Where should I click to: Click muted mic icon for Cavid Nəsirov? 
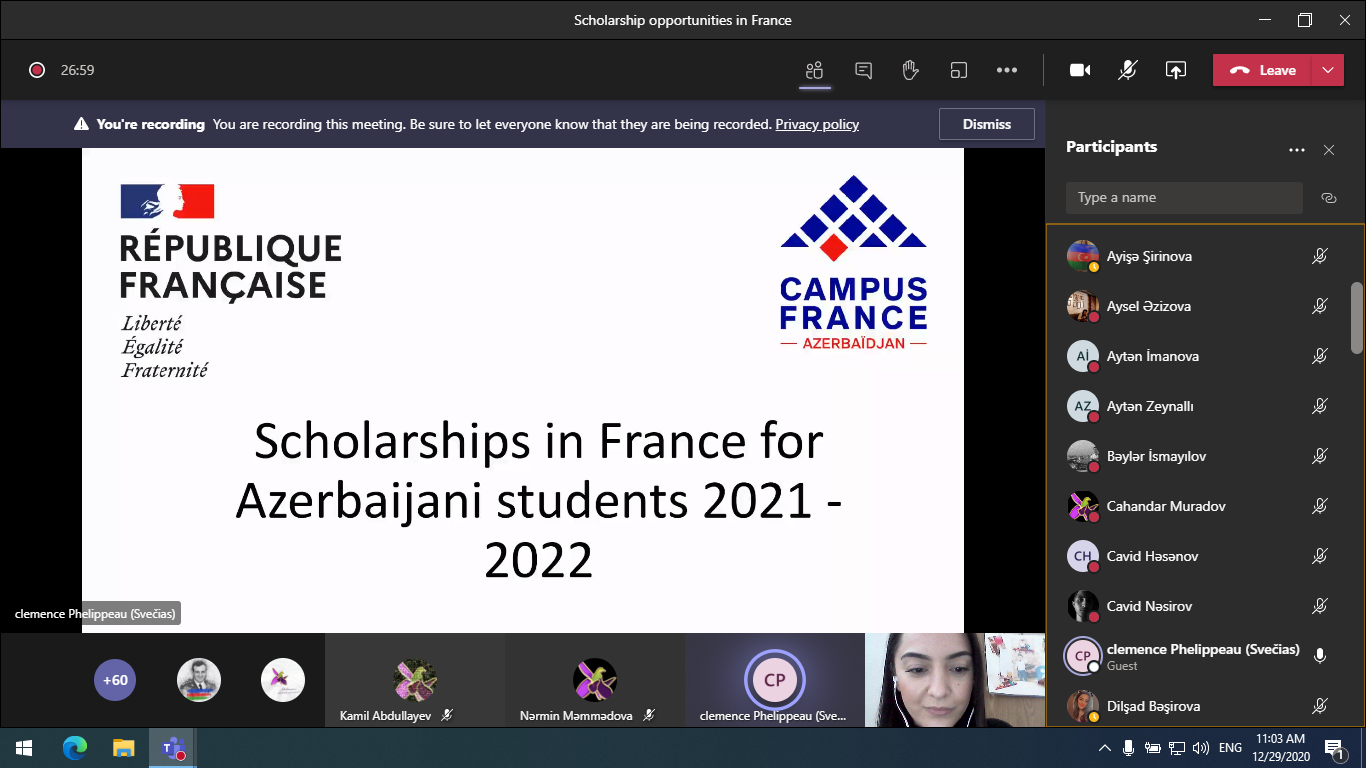(x=1320, y=606)
